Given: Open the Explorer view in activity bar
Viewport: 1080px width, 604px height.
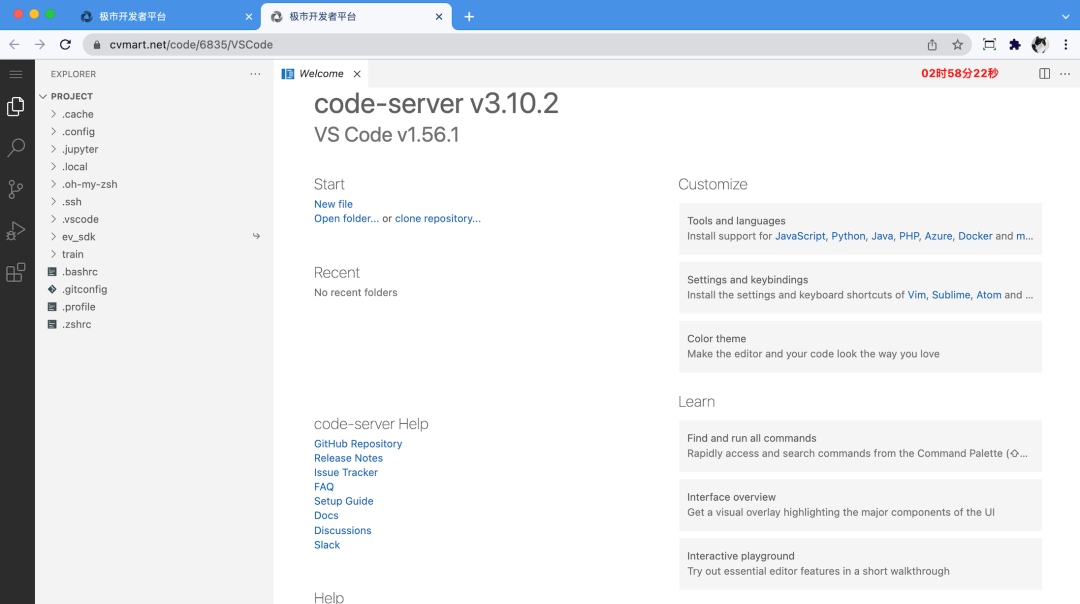Looking at the screenshot, I should (16, 106).
